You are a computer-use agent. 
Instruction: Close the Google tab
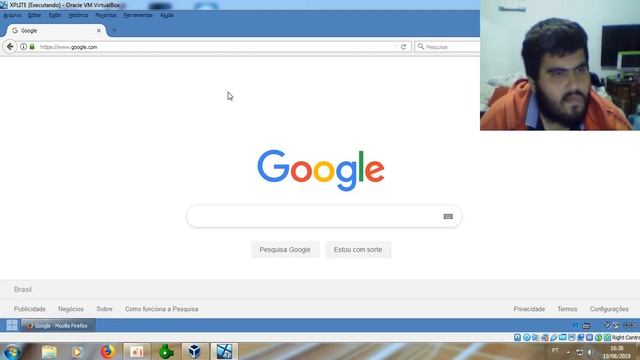(98, 30)
